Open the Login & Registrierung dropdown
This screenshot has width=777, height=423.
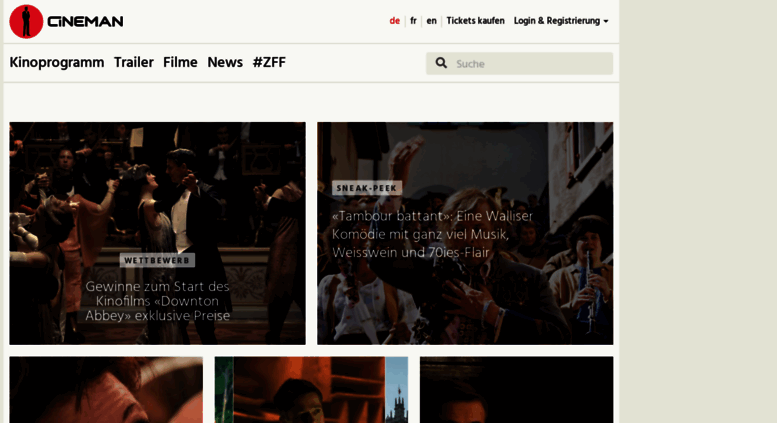[561, 21]
